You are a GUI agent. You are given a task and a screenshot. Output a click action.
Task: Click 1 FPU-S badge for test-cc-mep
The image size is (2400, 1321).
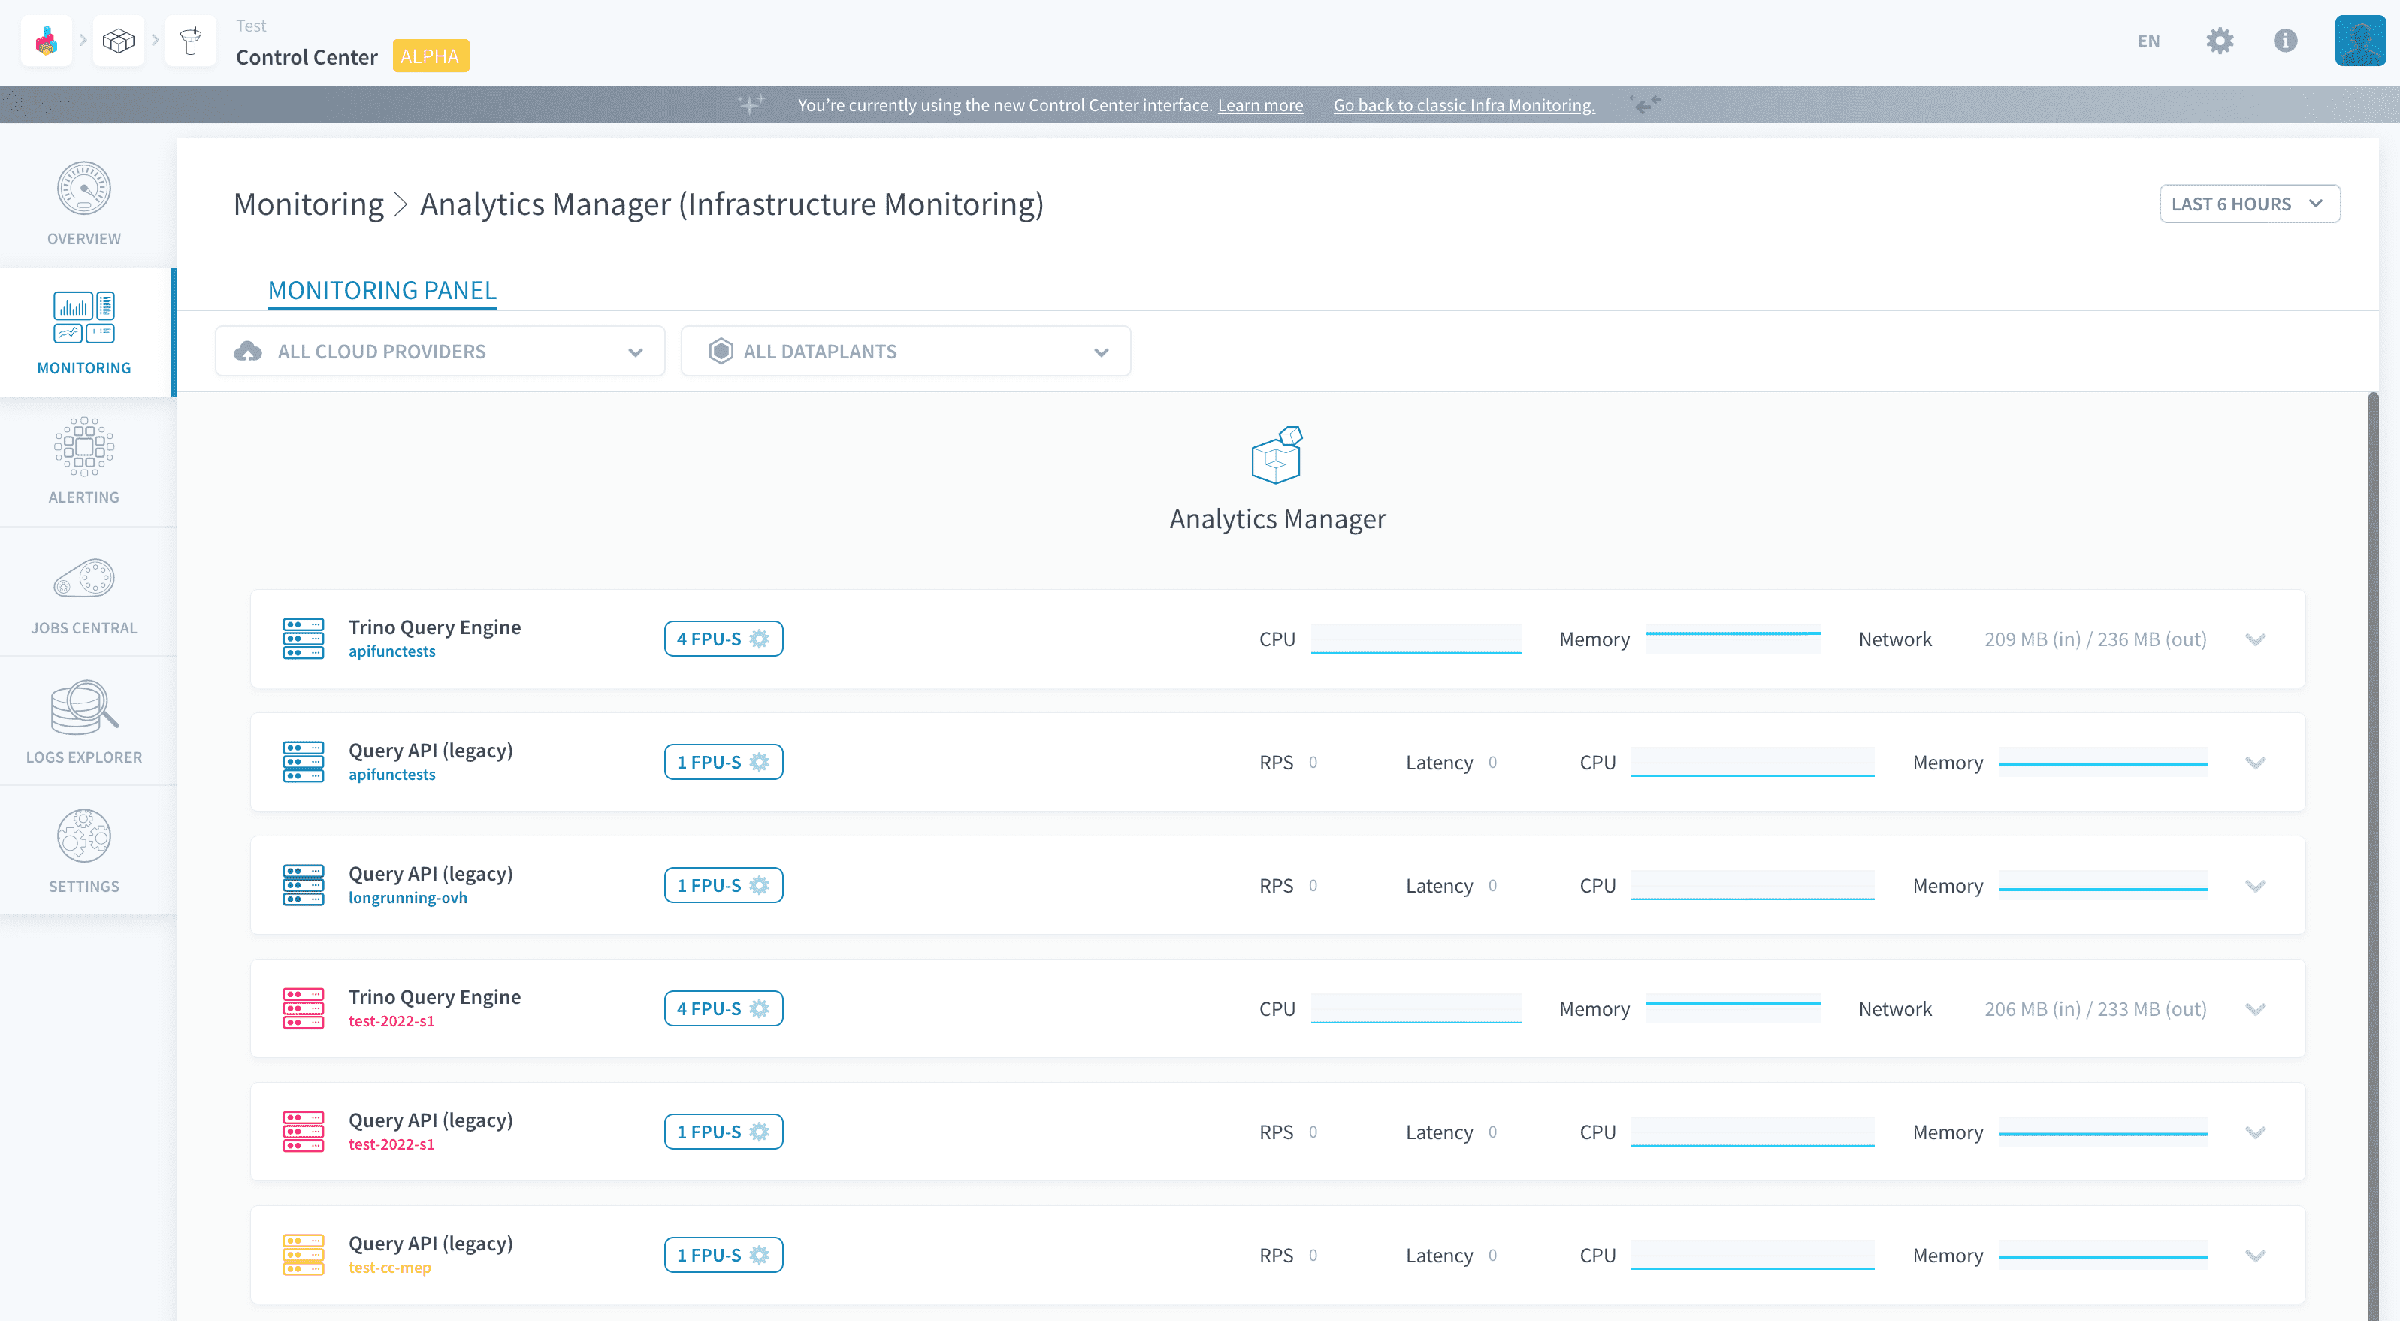click(x=723, y=1255)
